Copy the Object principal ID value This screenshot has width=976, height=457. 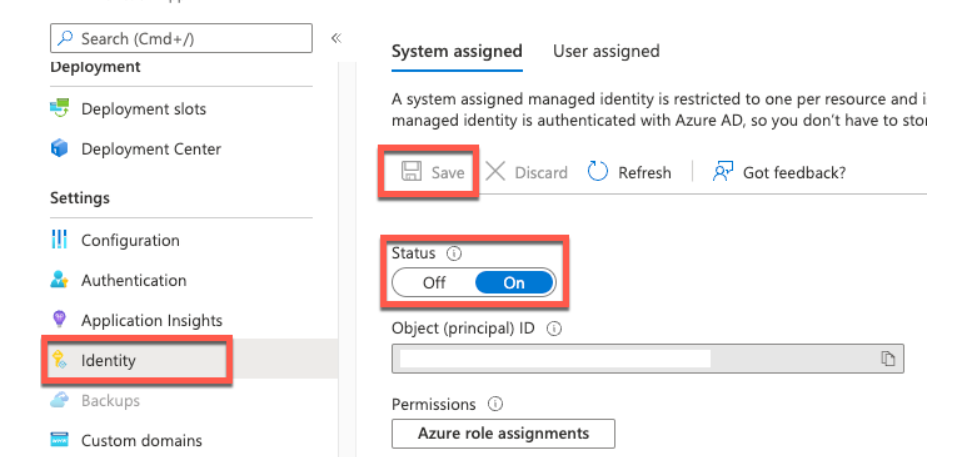click(x=888, y=359)
